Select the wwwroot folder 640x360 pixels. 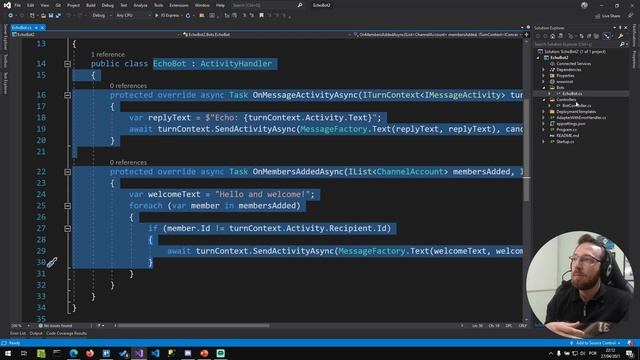click(564, 82)
